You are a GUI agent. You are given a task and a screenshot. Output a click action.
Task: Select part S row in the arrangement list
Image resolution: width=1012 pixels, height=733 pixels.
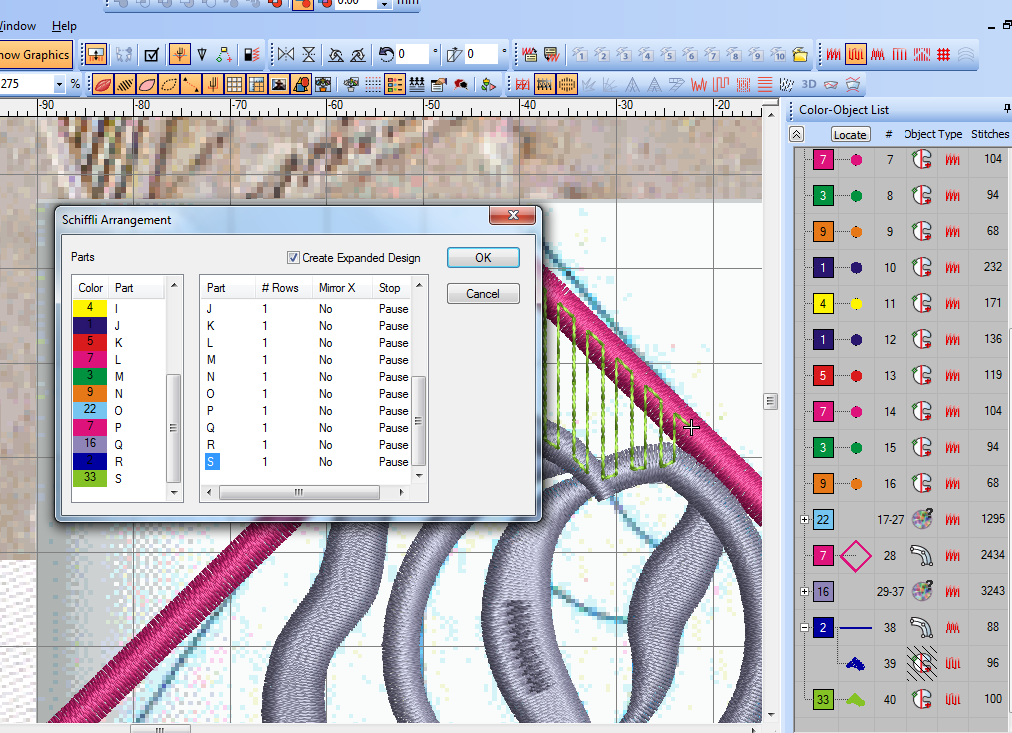click(211, 462)
